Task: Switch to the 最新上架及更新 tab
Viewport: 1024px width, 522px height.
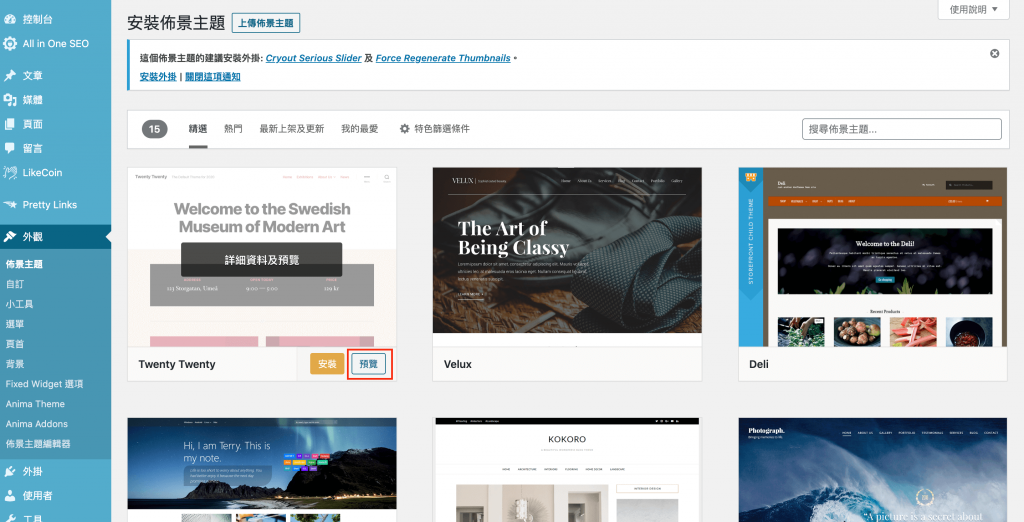Action: pyautogui.click(x=292, y=129)
